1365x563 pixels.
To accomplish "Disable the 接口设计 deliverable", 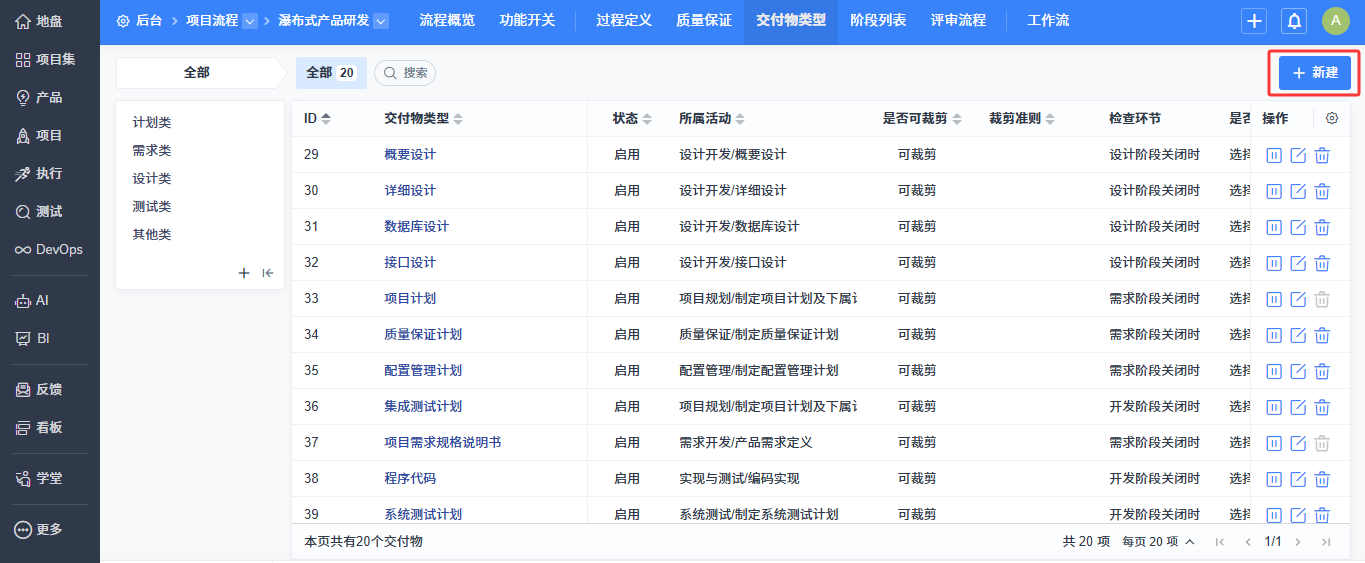I will pos(1274,263).
